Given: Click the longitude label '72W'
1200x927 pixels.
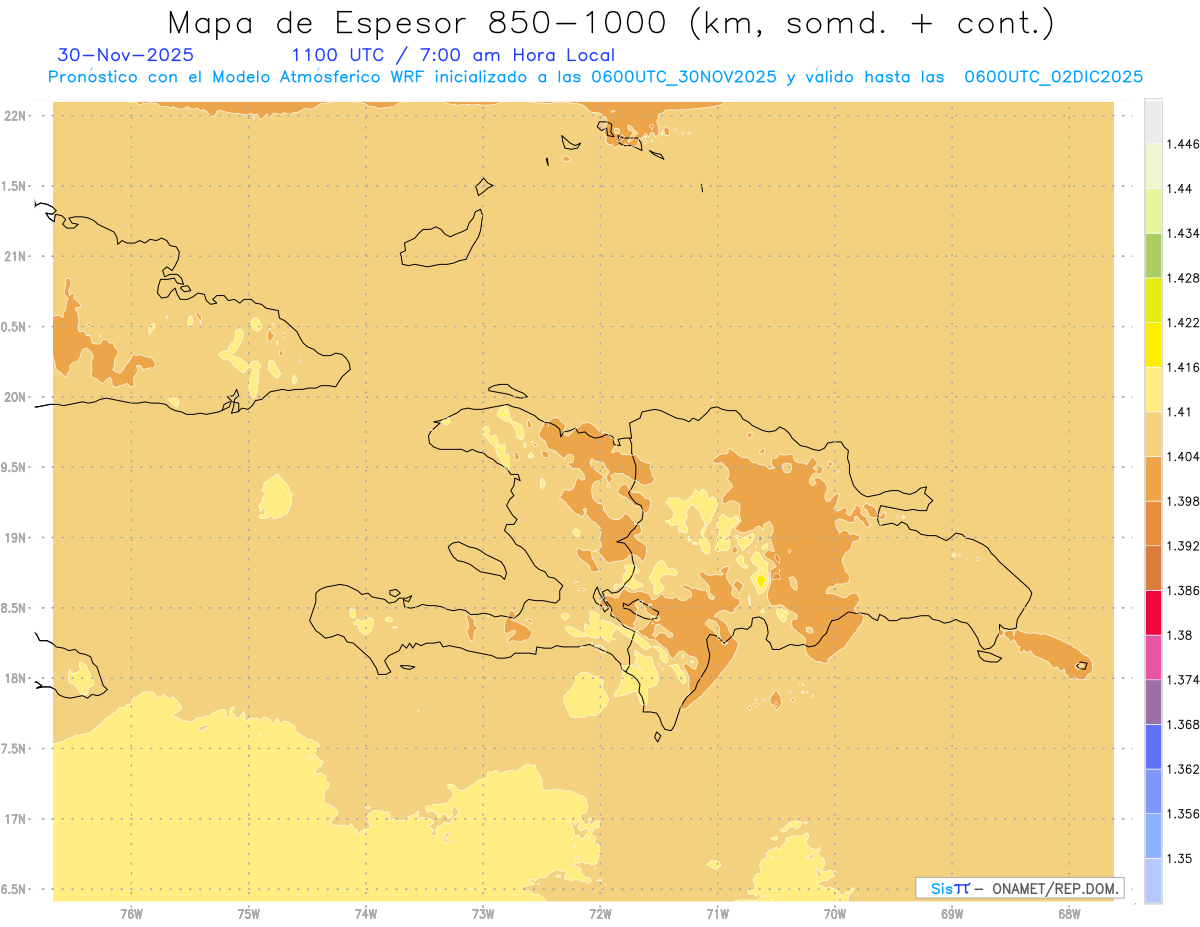Looking at the screenshot, I should click(600, 913).
